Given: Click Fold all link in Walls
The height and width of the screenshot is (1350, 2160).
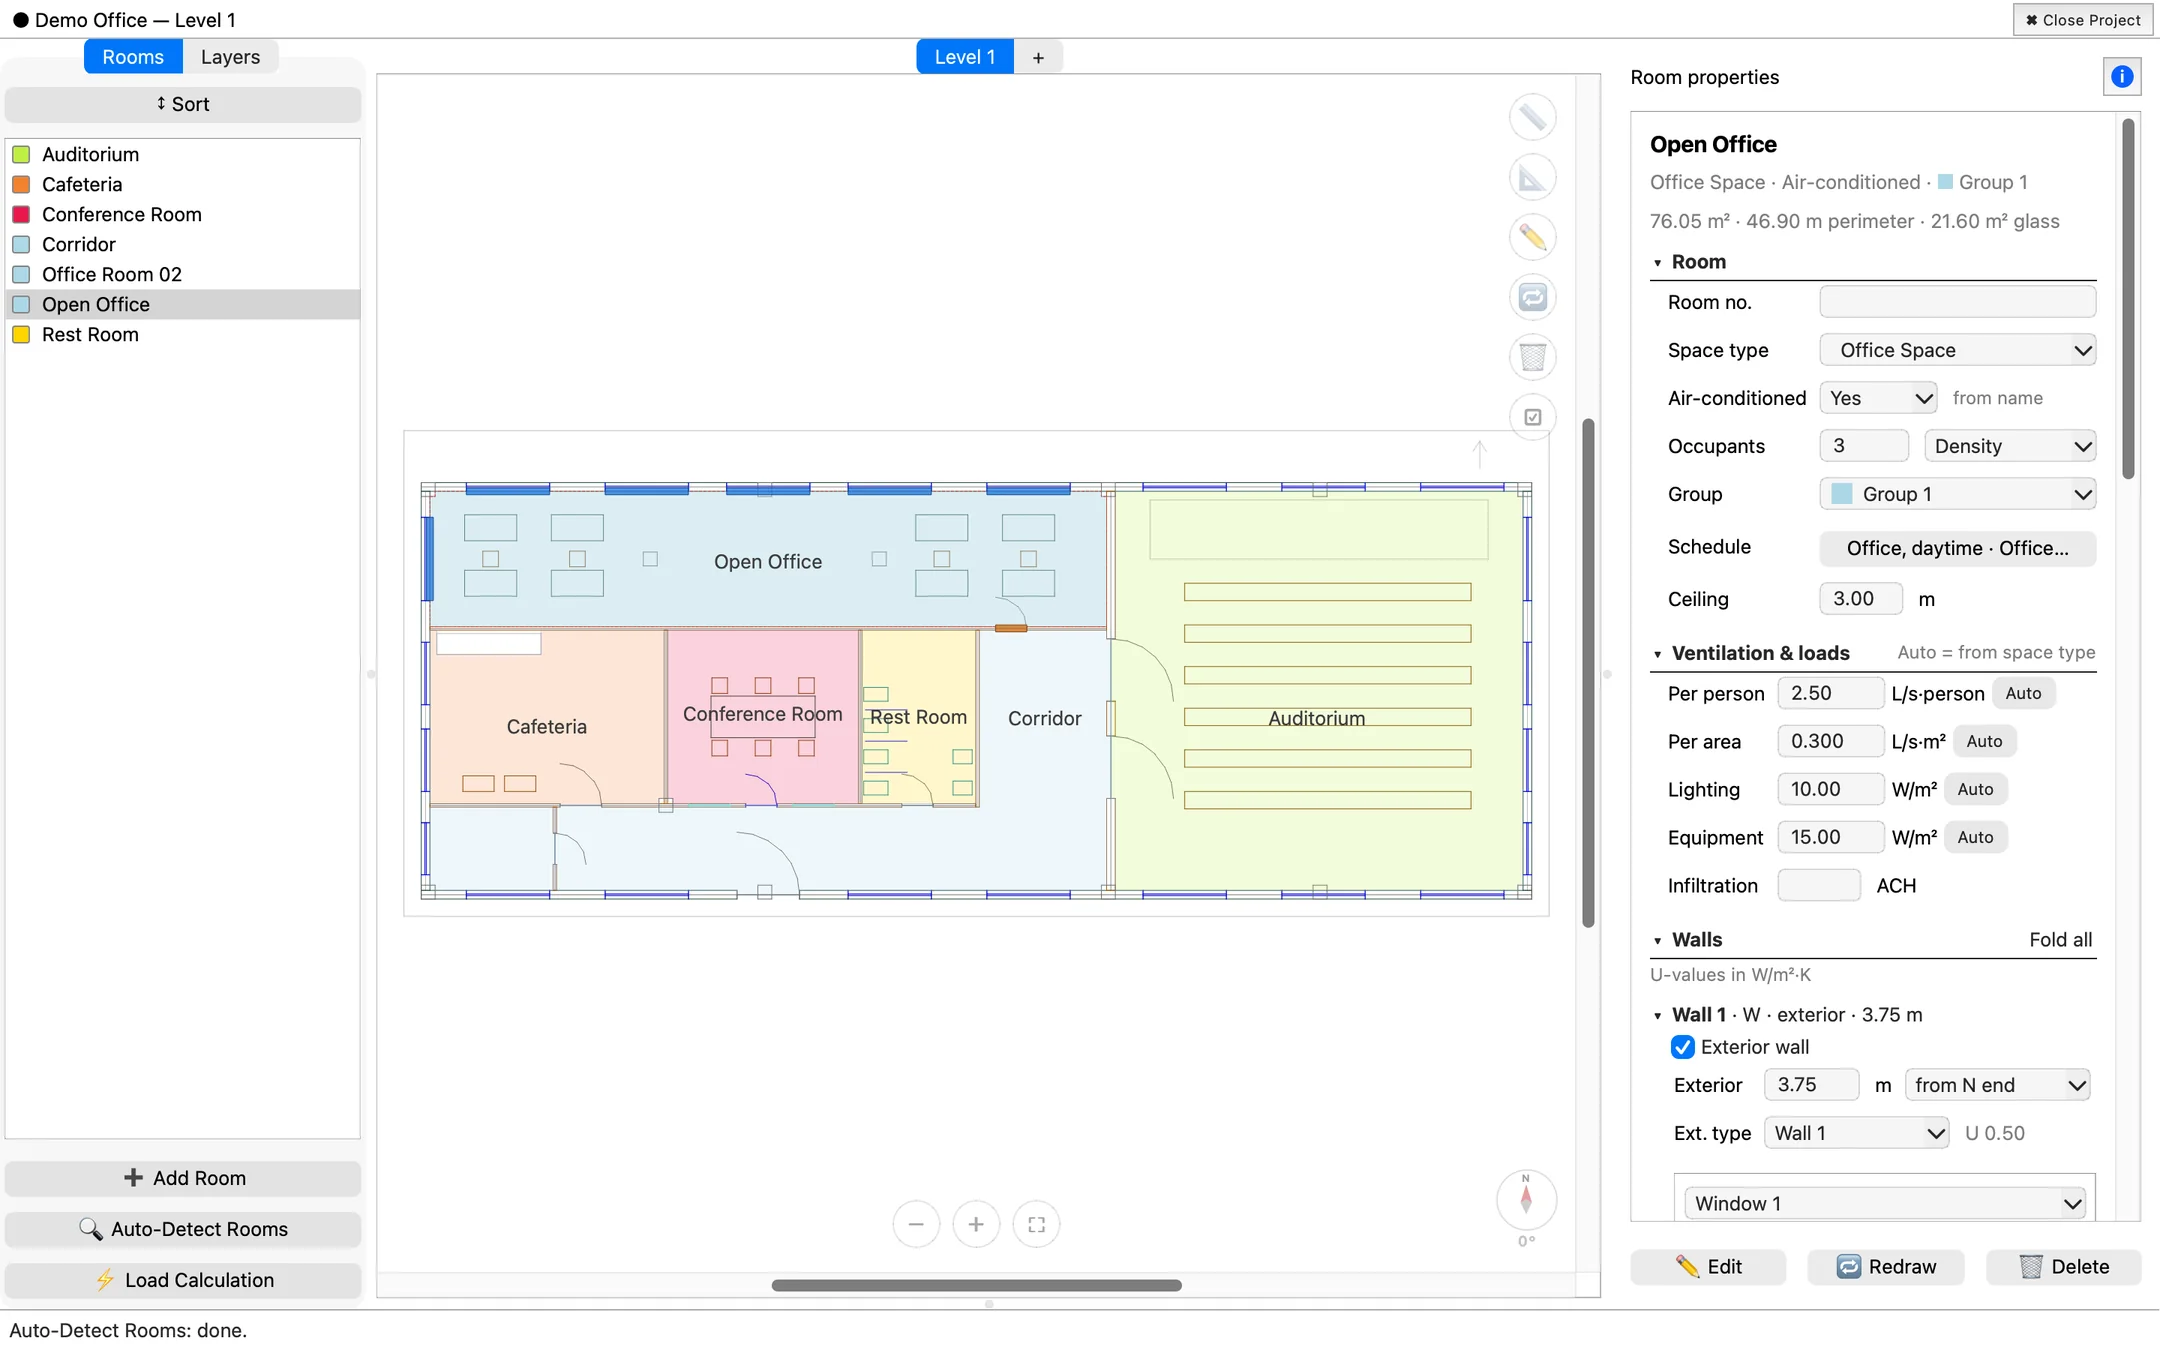Looking at the screenshot, I should tap(2060, 940).
